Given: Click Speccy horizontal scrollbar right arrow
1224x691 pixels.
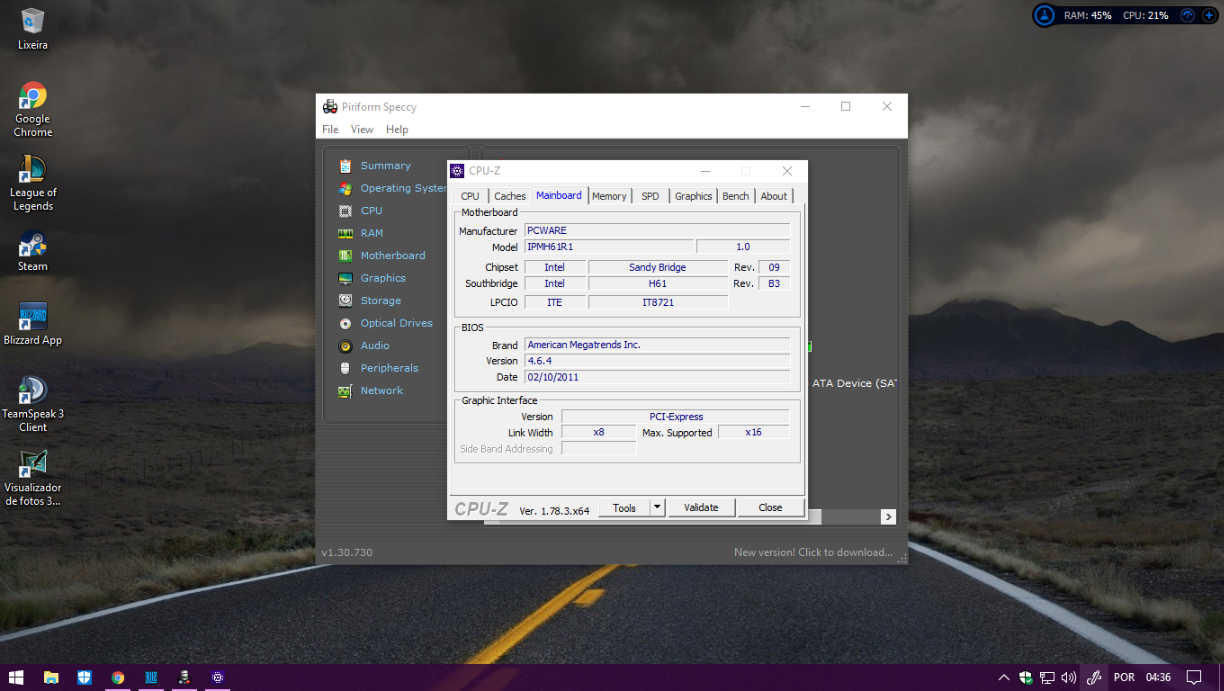Looking at the screenshot, I should click(888, 517).
